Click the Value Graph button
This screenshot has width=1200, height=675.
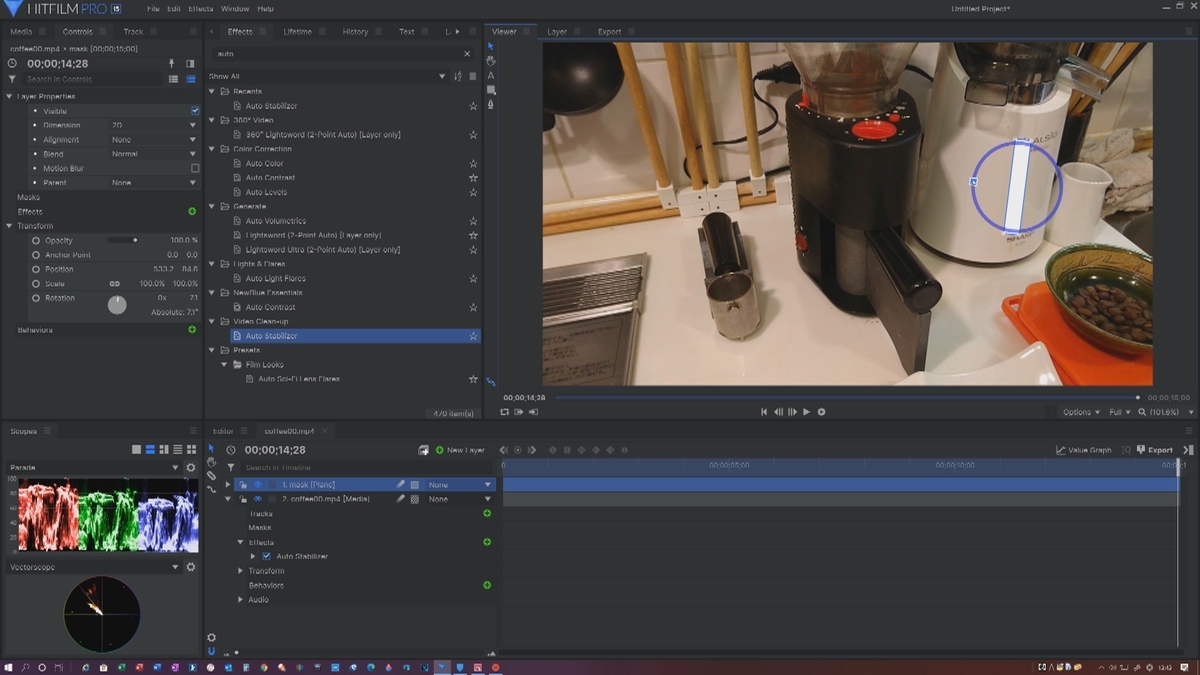click(1084, 450)
